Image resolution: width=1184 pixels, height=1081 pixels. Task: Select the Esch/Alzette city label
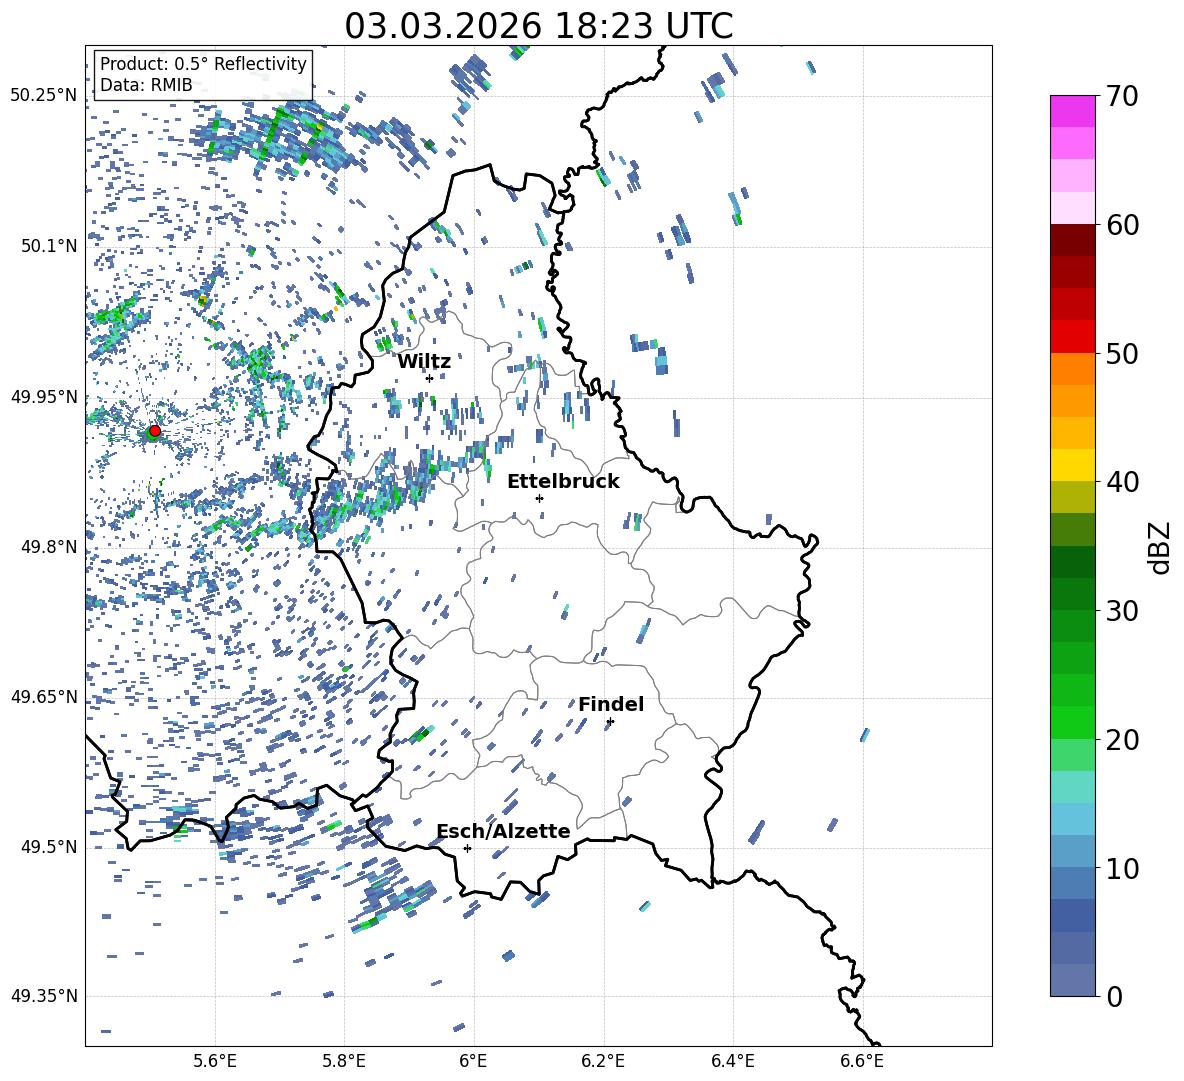pyautogui.click(x=503, y=832)
